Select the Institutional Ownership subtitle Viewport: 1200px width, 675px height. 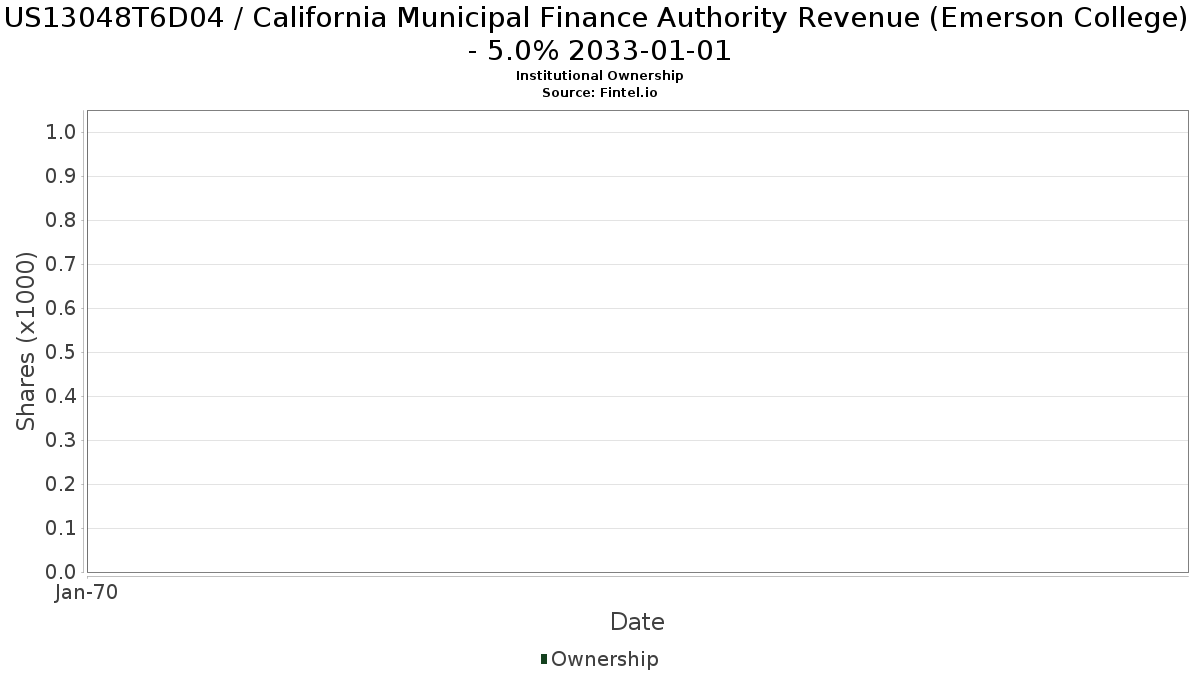point(599,76)
